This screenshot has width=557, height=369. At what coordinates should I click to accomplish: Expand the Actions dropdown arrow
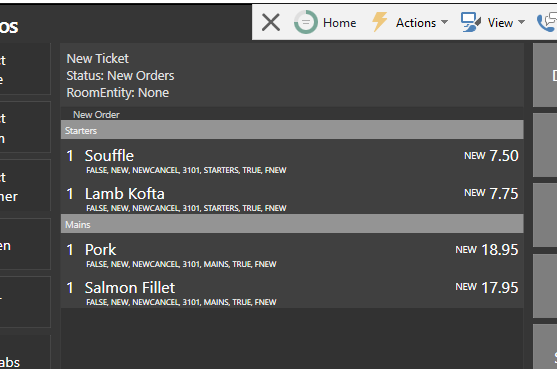click(444, 22)
